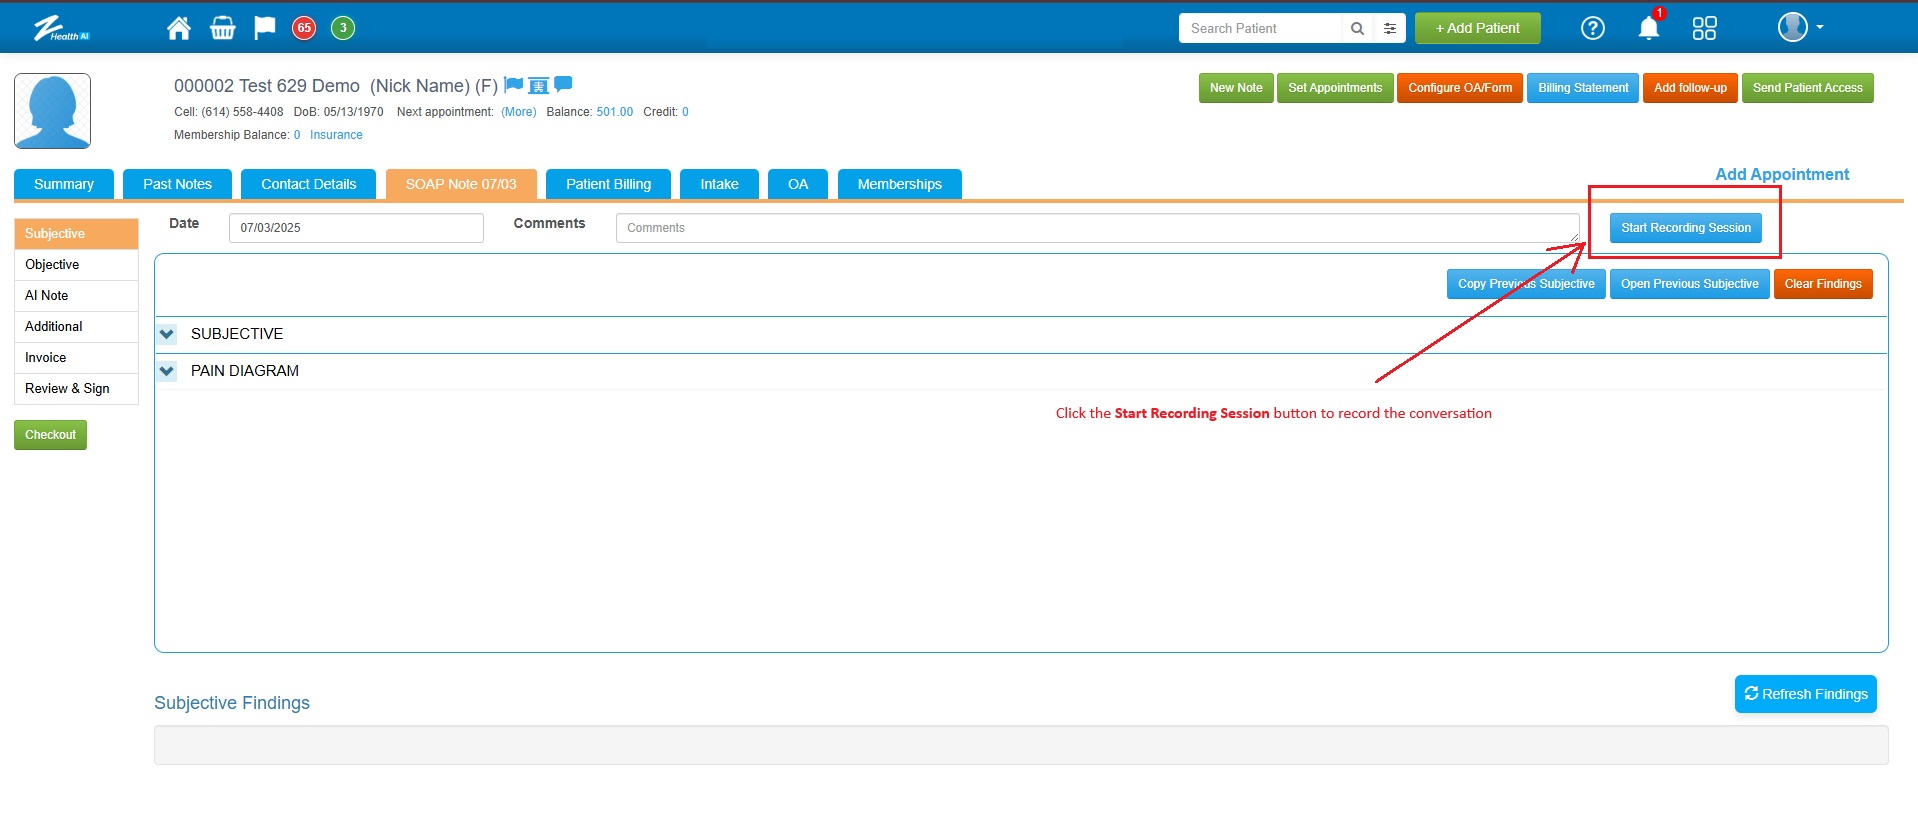Viewport: 1918px width, 815px height.
Task: Open the notification bell
Action: coord(1648,28)
